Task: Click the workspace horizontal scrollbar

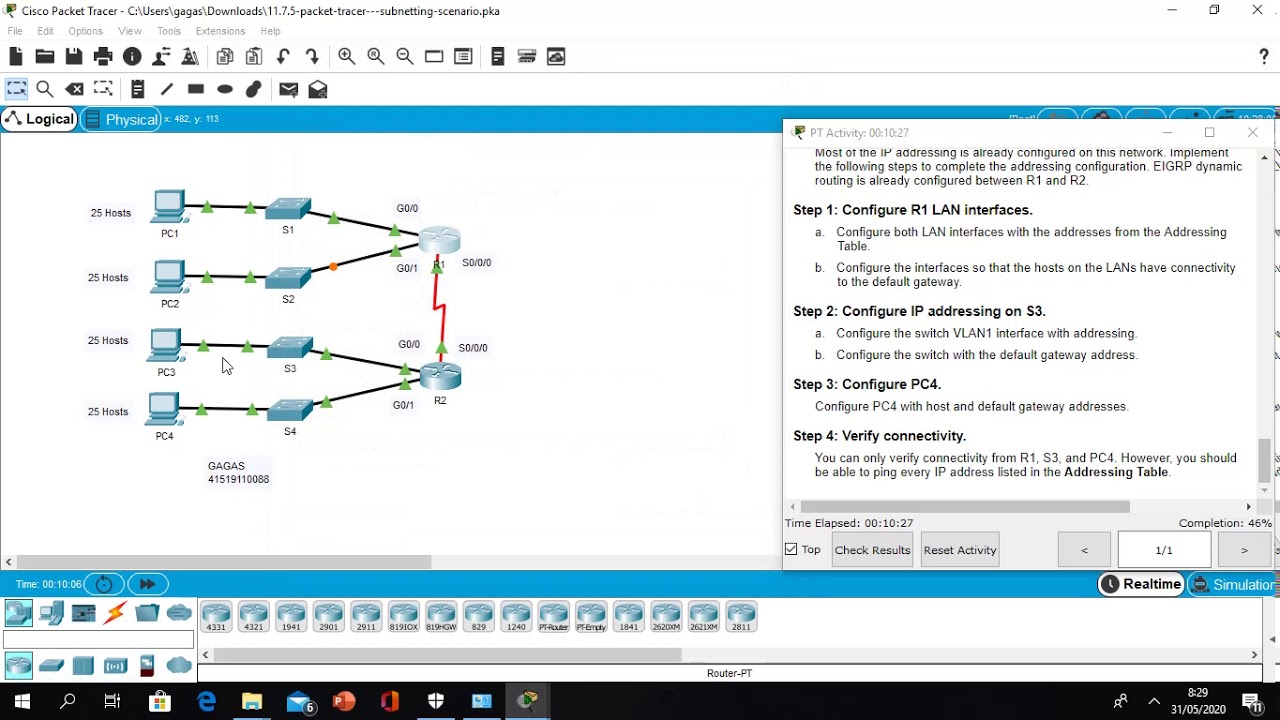Action: pos(224,563)
